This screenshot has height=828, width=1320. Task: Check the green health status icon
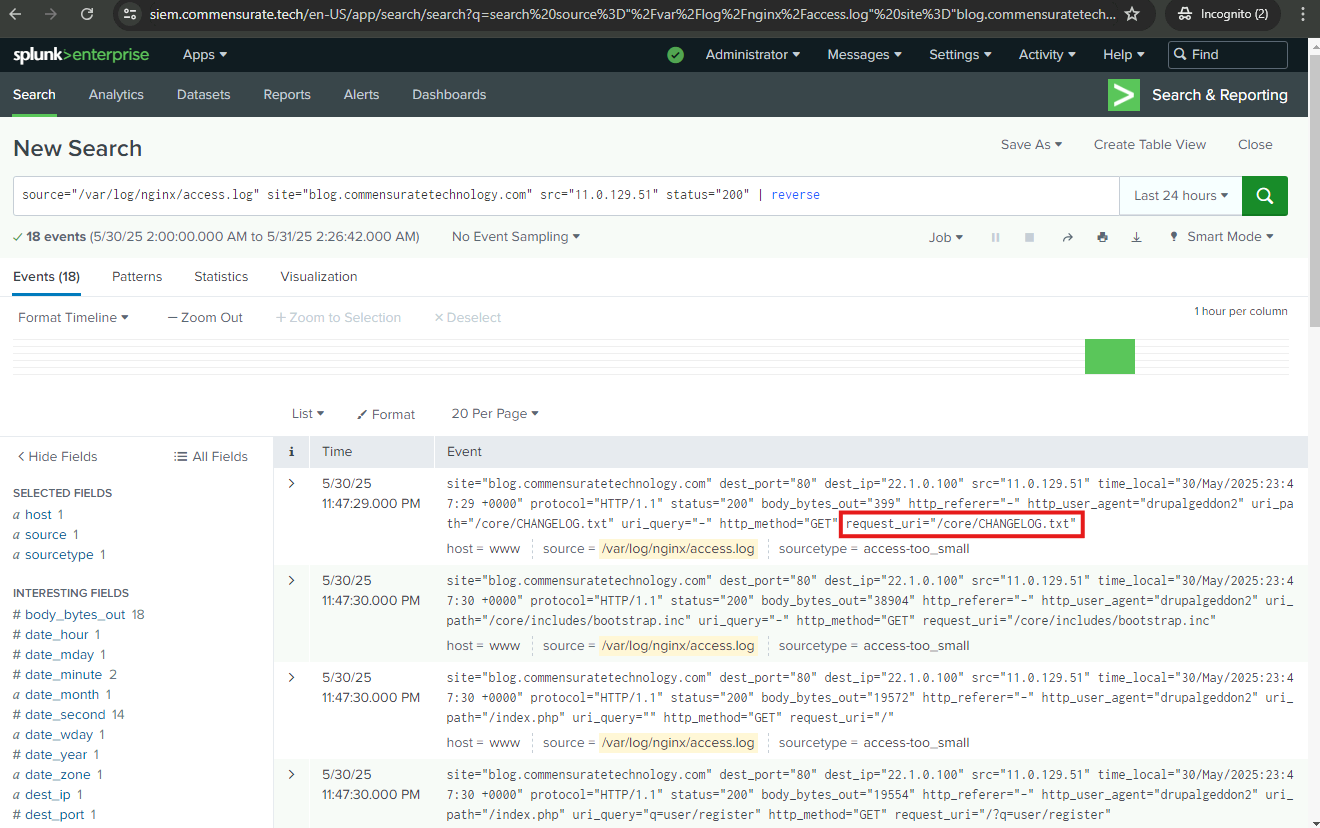(x=675, y=55)
